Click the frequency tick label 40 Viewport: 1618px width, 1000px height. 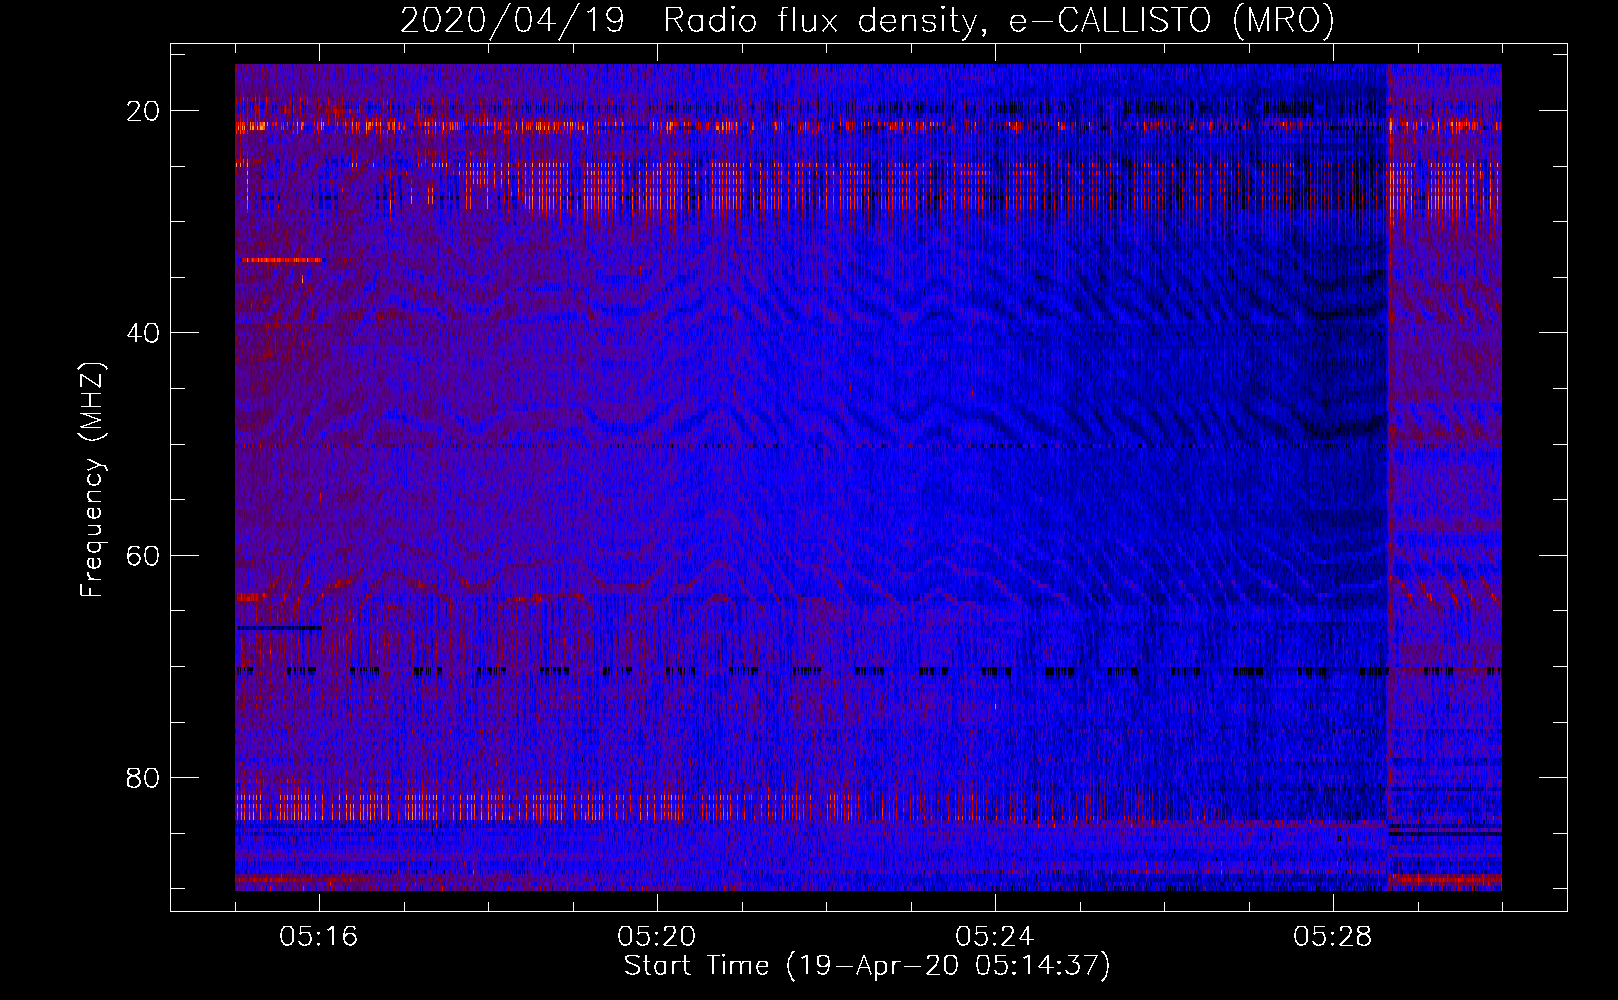[x=143, y=333]
